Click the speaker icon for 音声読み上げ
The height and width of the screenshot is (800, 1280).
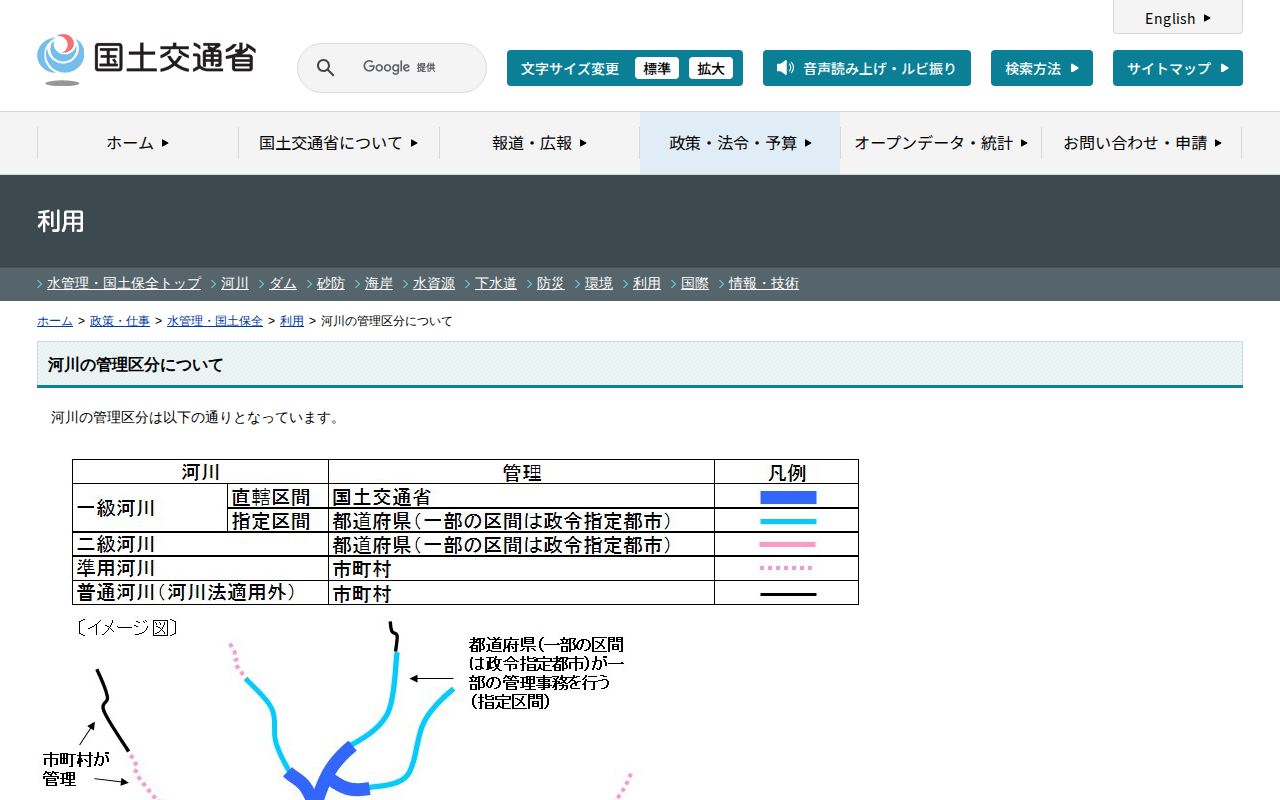coord(785,68)
